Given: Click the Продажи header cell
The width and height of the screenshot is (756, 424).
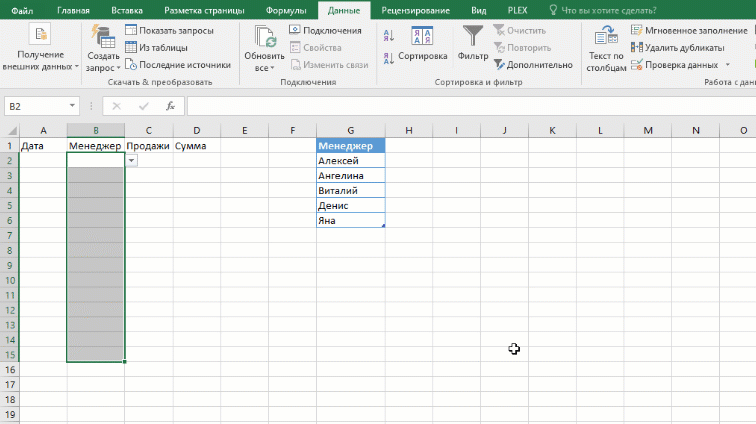Looking at the screenshot, I should (x=148, y=146).
